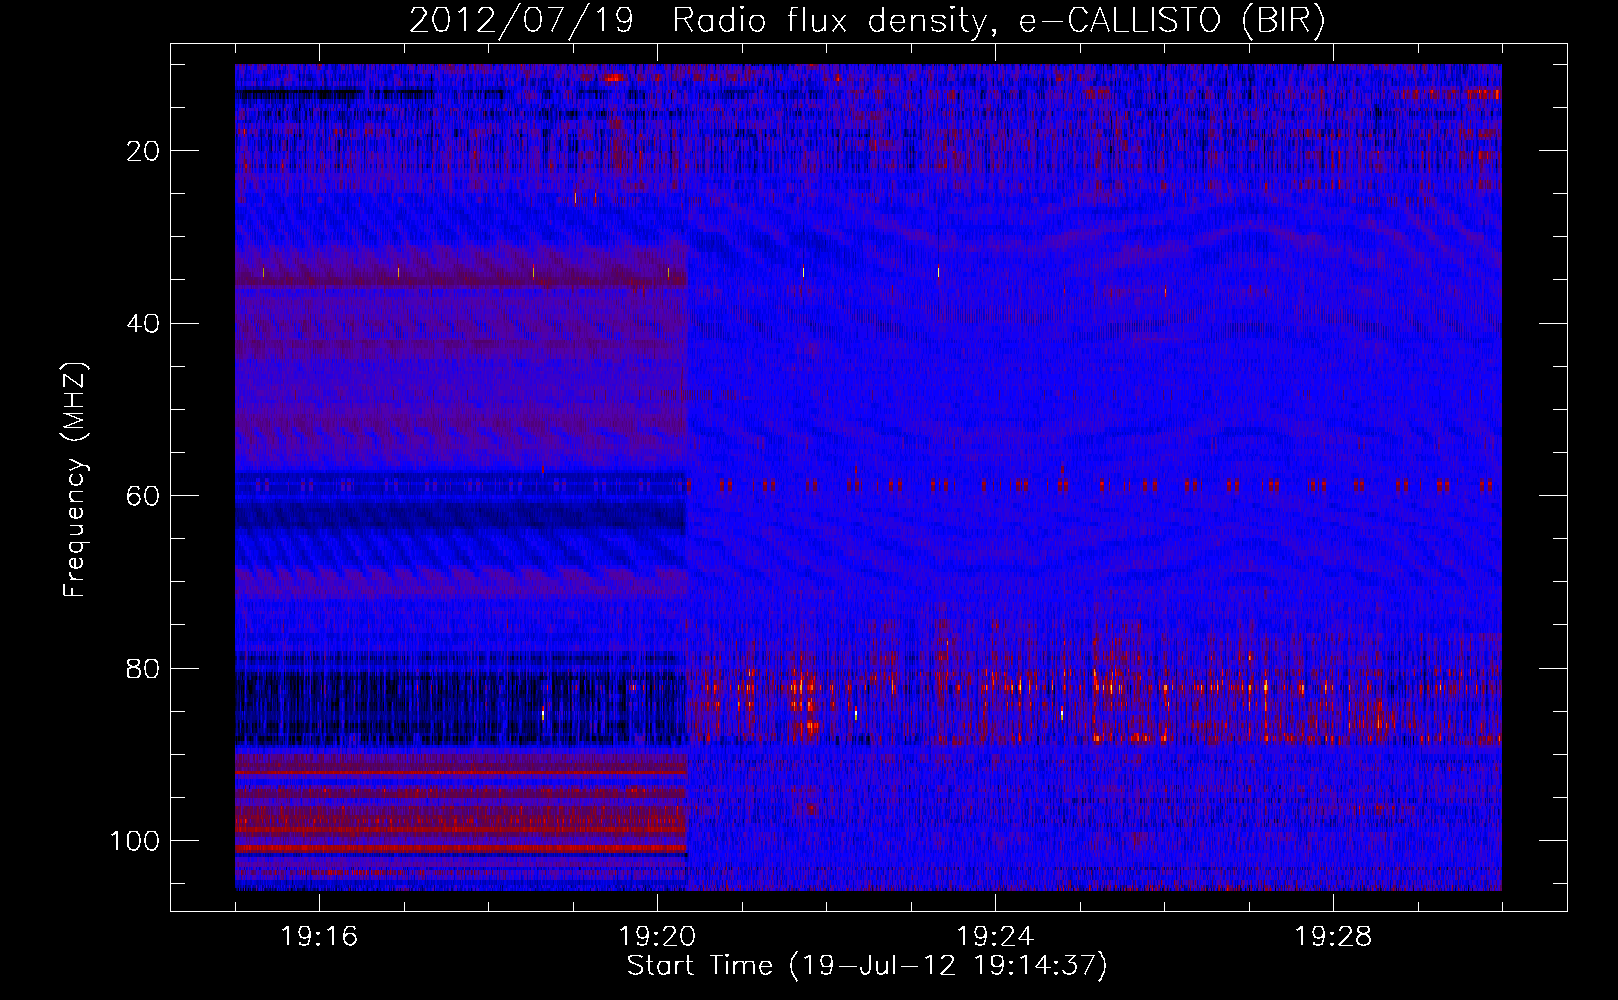Viewport: 1618px width, 1000px height.
Task: Click the frequency axis tick label '100'
Action: (135, 841)
